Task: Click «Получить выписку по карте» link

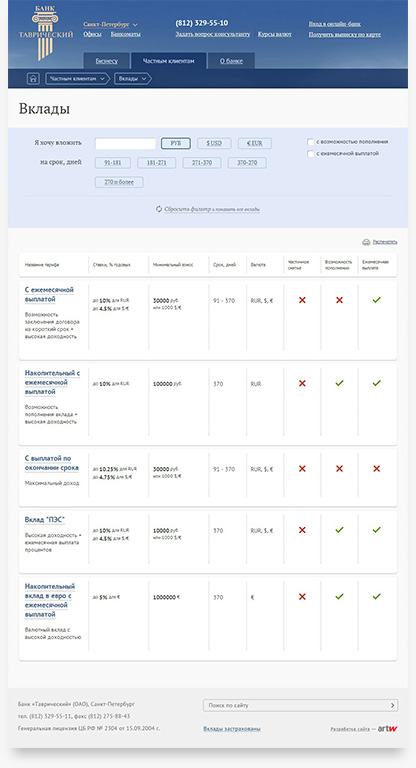Action: tap(344, 34)
